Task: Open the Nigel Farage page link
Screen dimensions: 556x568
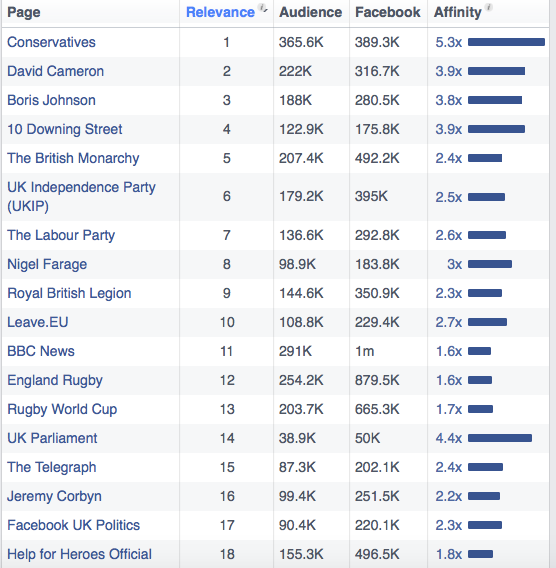Action: point(47,264)
